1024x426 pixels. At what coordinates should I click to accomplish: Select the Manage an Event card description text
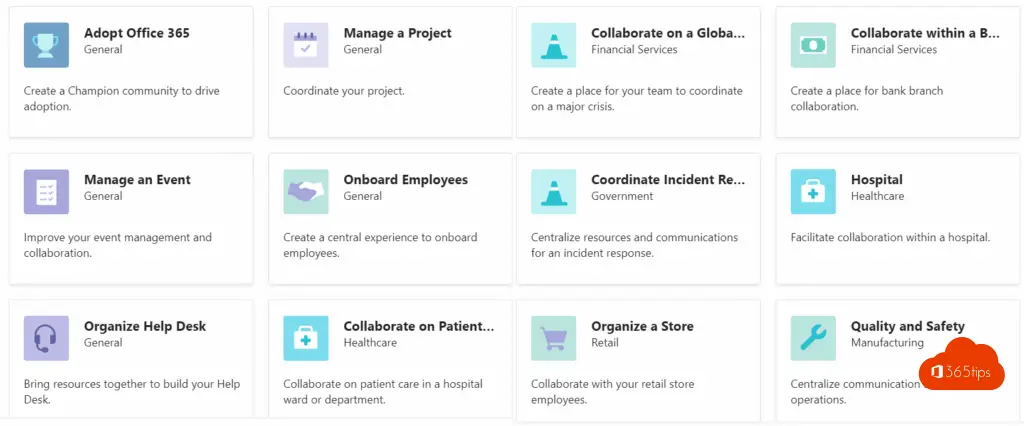(x=118, y=245)
